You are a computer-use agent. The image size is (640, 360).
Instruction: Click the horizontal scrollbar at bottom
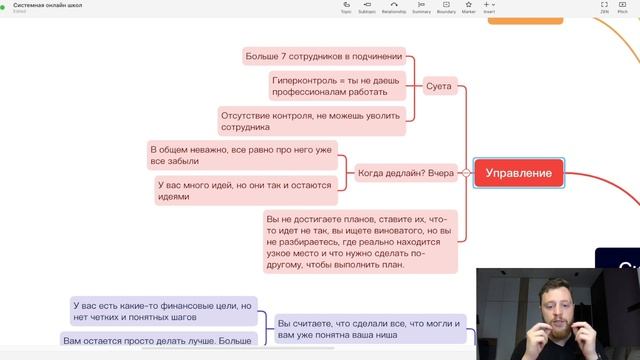(x=238, y=349)
